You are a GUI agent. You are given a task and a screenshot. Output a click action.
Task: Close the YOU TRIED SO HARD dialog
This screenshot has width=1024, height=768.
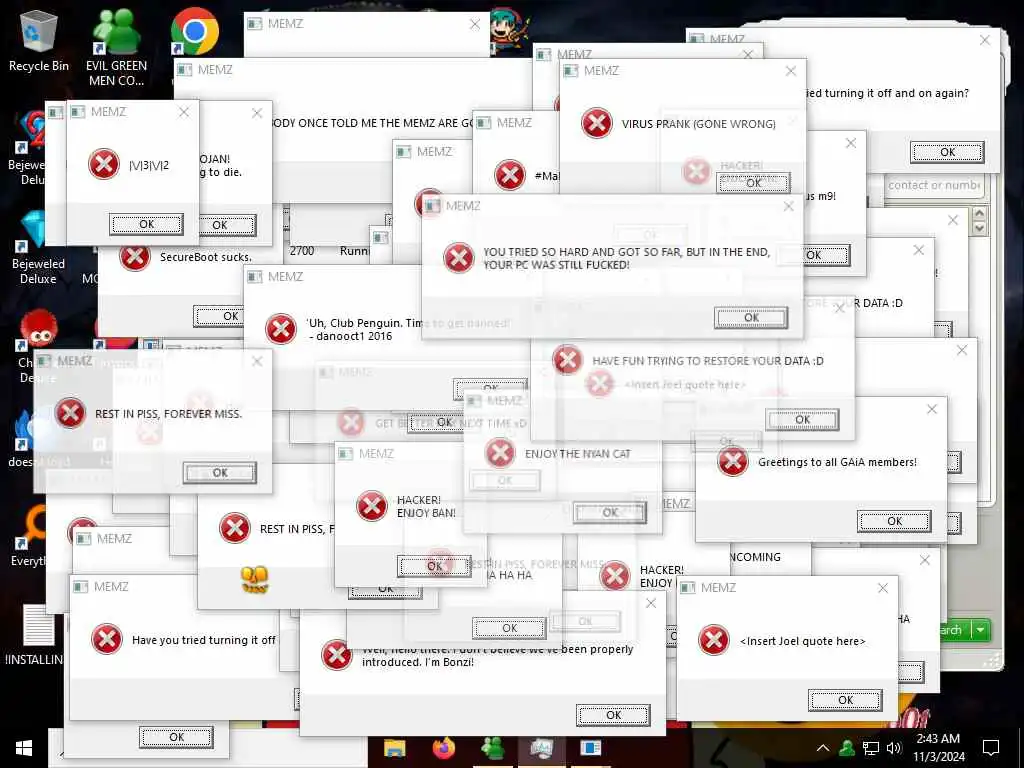click(788, 206)
